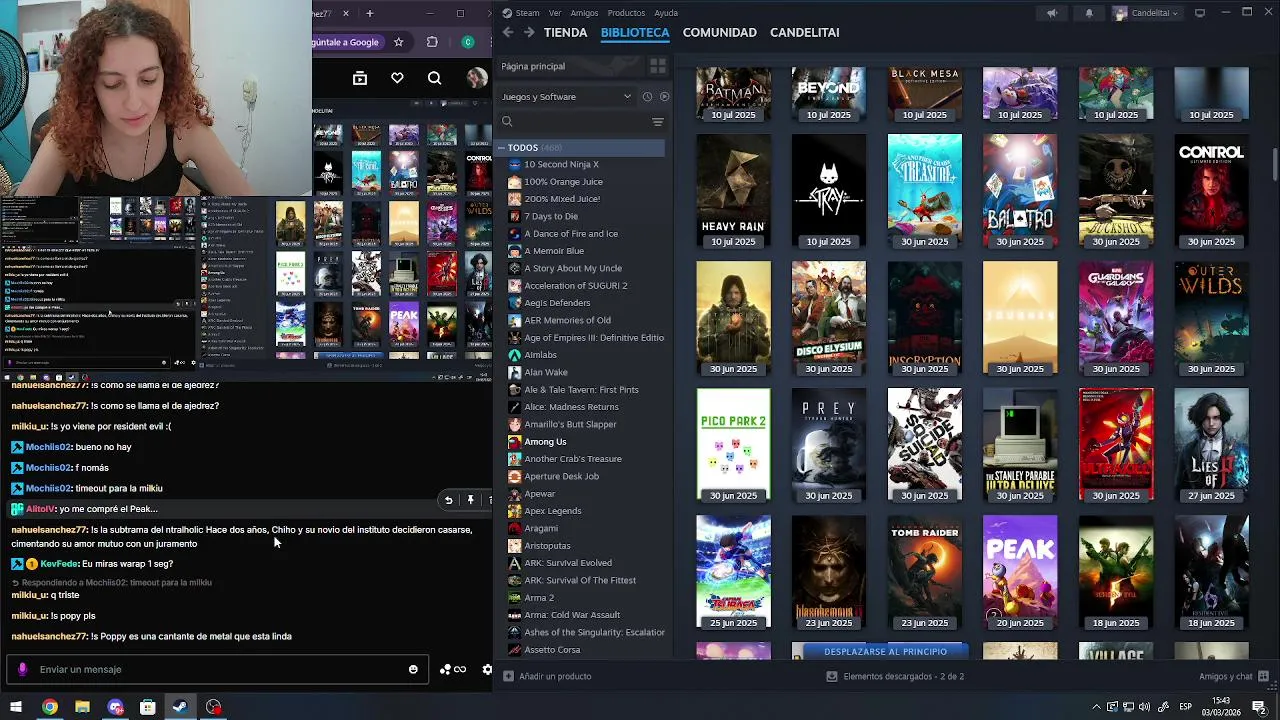Click Añadir un producto
Screen dimensions: 1280x720
pos(547,677)
